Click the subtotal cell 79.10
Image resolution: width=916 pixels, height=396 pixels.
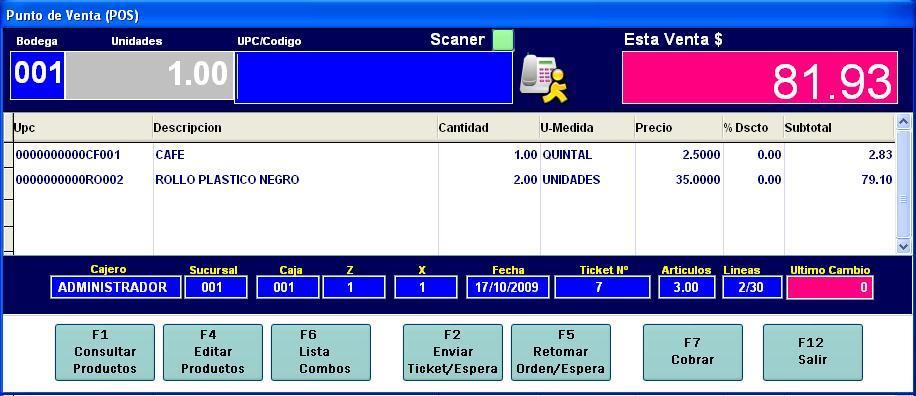click(839, 180)
